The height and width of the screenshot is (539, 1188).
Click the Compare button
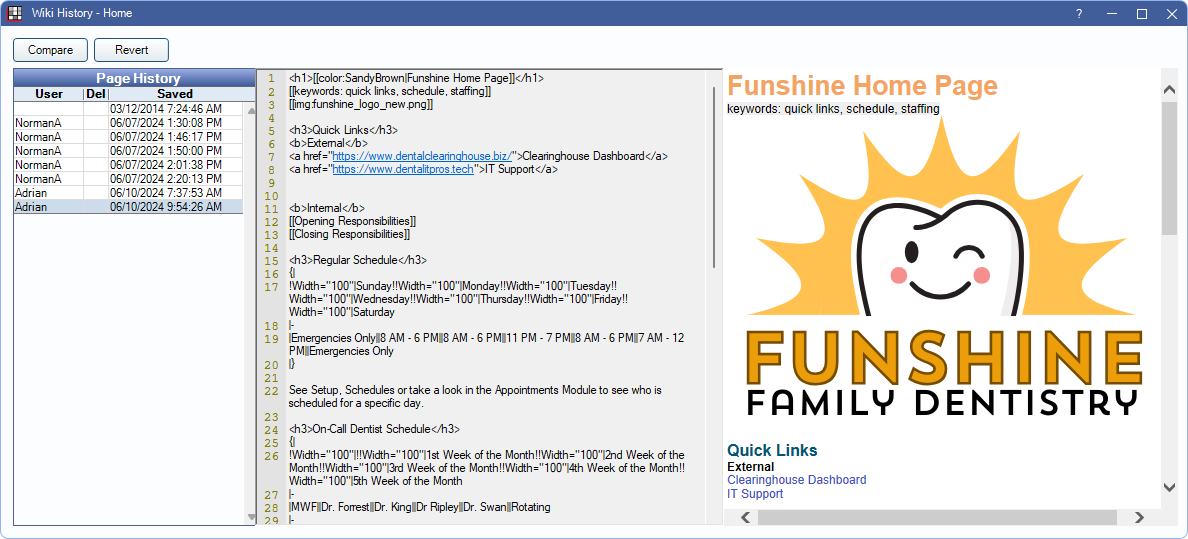(50, 50)
